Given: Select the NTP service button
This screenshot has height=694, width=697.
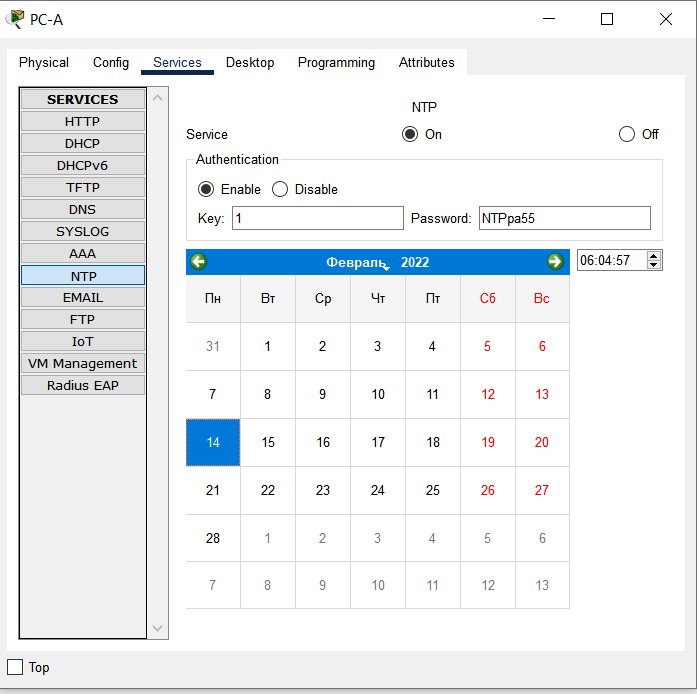Looking at the screenshot, I should tap(83, 275).
